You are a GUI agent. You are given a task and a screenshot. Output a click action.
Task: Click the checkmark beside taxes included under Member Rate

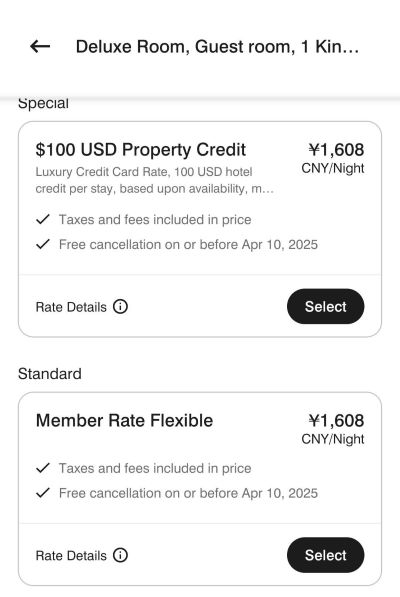(43, 468)
